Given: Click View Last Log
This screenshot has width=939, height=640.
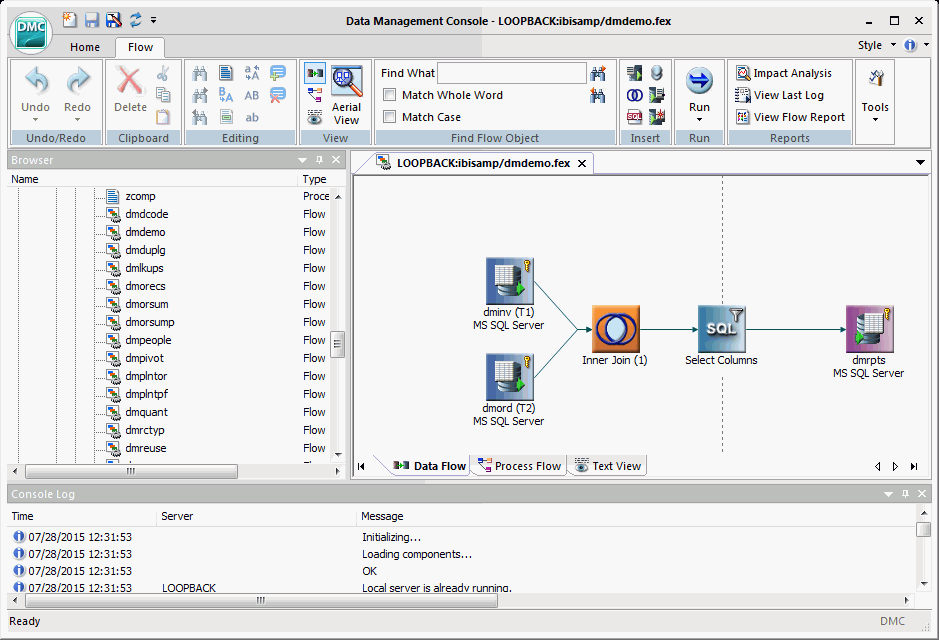Looking at the screenshot, I should click(780, 95).
